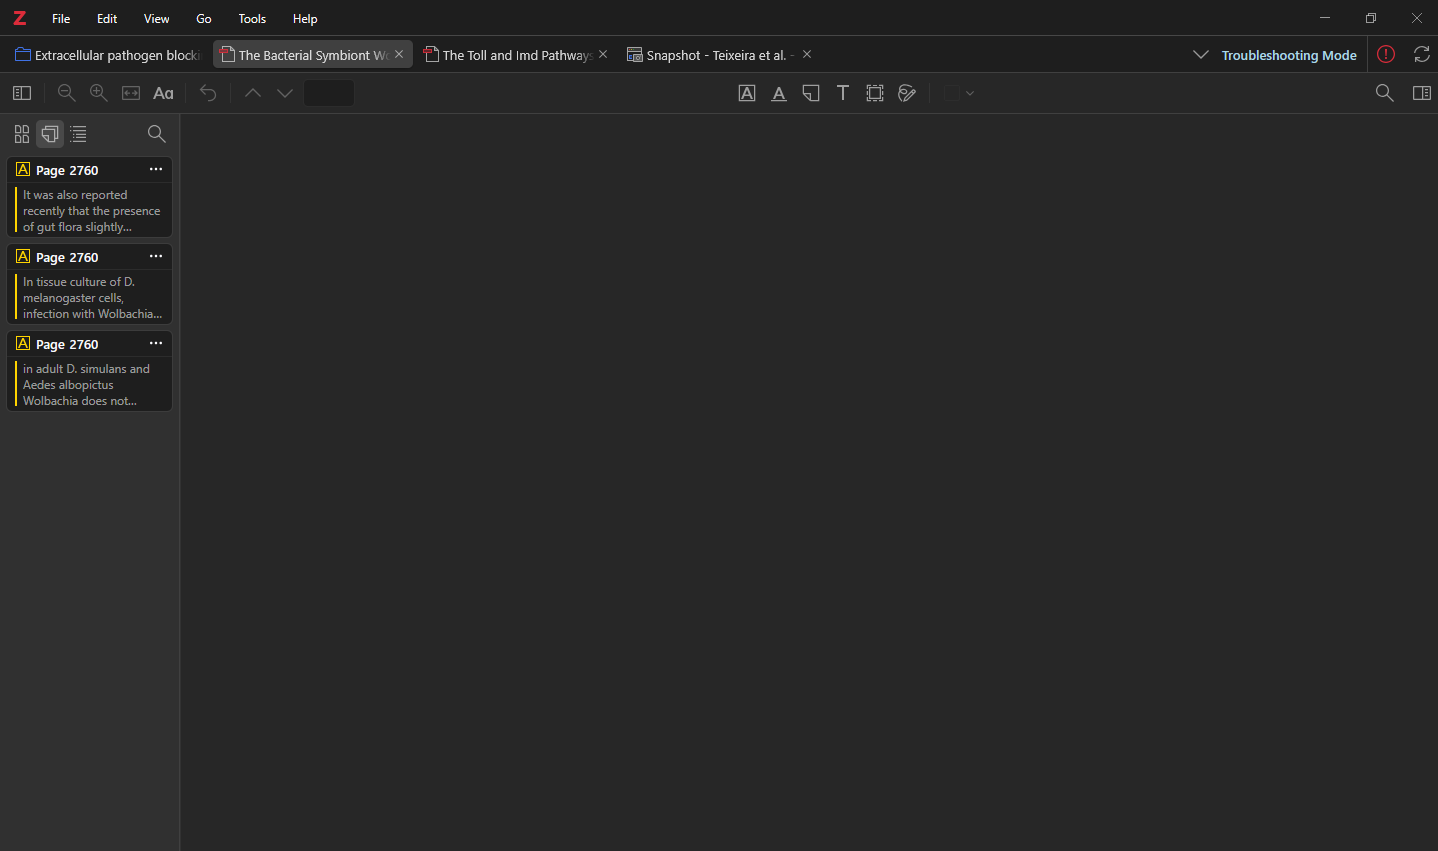
Task: Select the Add Text tool
Action: click(843, 93)
